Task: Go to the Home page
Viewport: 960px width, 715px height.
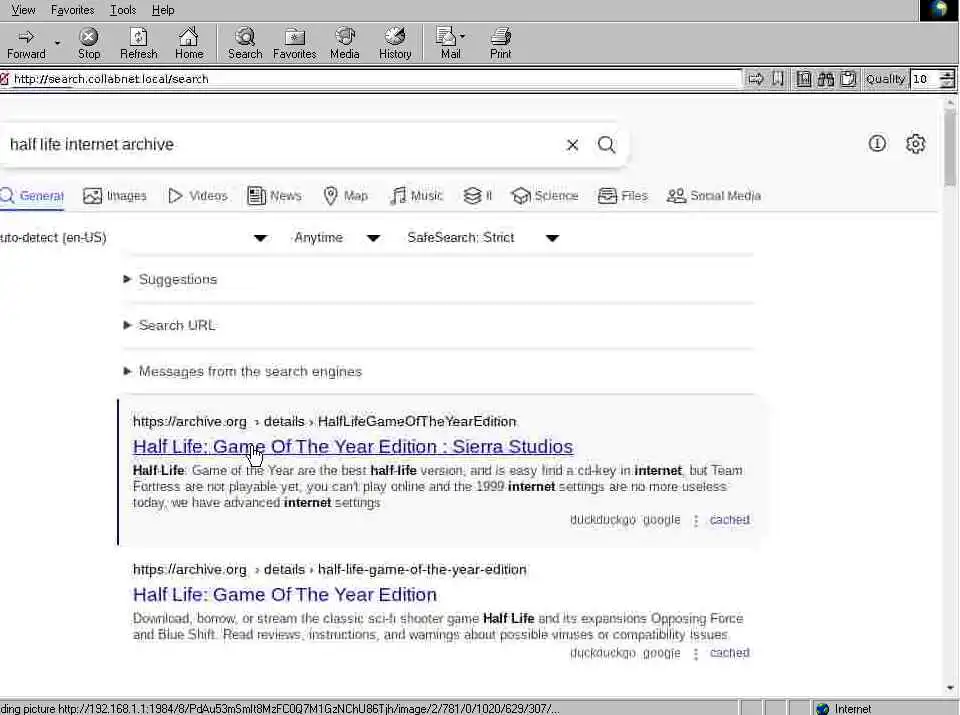Action: click(189, 43)
